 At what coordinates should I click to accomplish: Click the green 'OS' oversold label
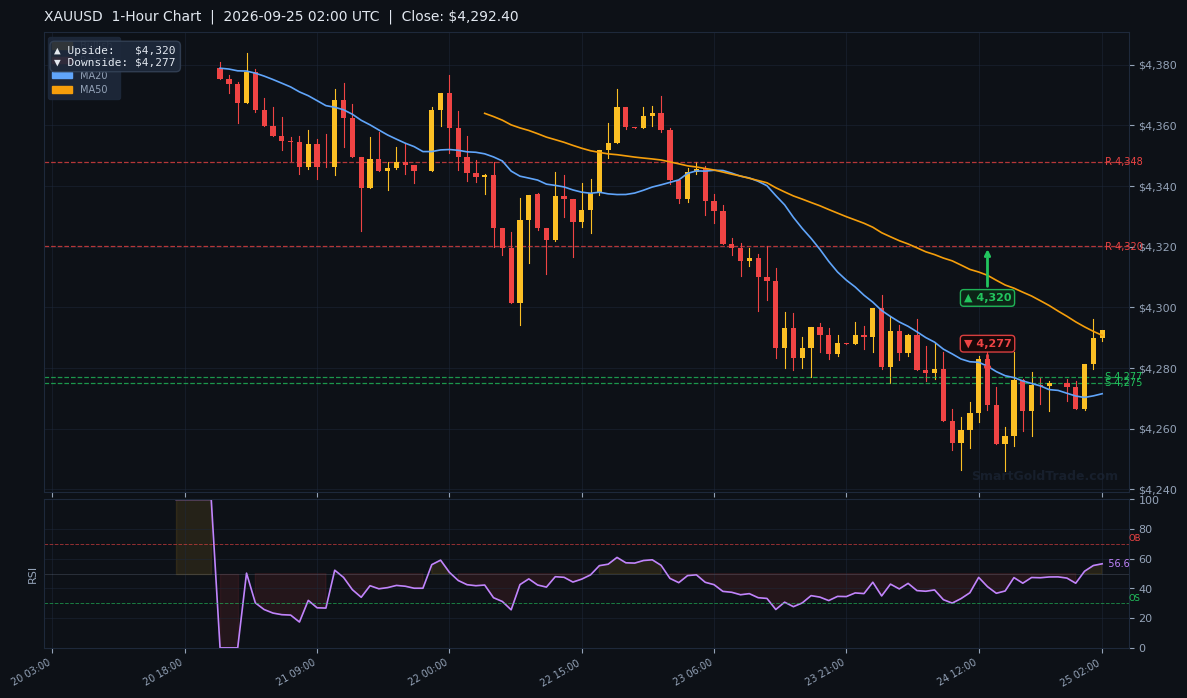pos(1134,598)
